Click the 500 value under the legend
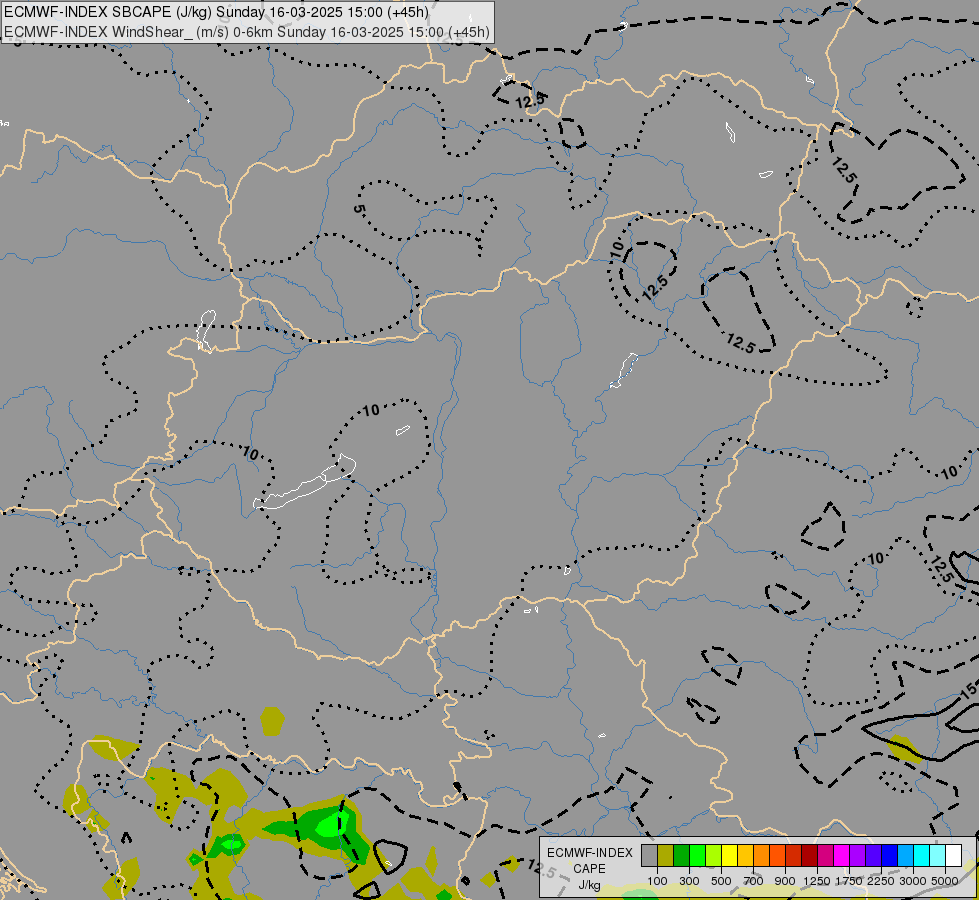The height and width of the screenshot is (900, 979). 721,881
